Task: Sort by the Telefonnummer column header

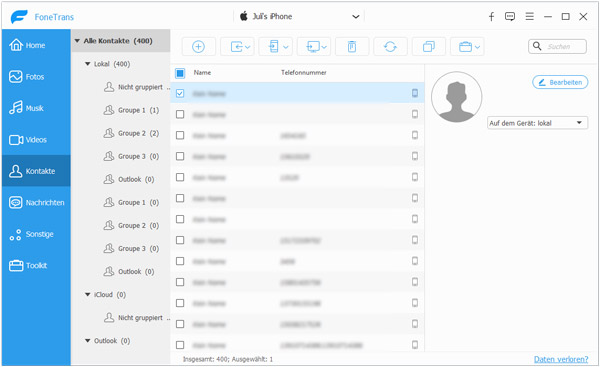Action: pyautogui.click(x=304, y=73)
